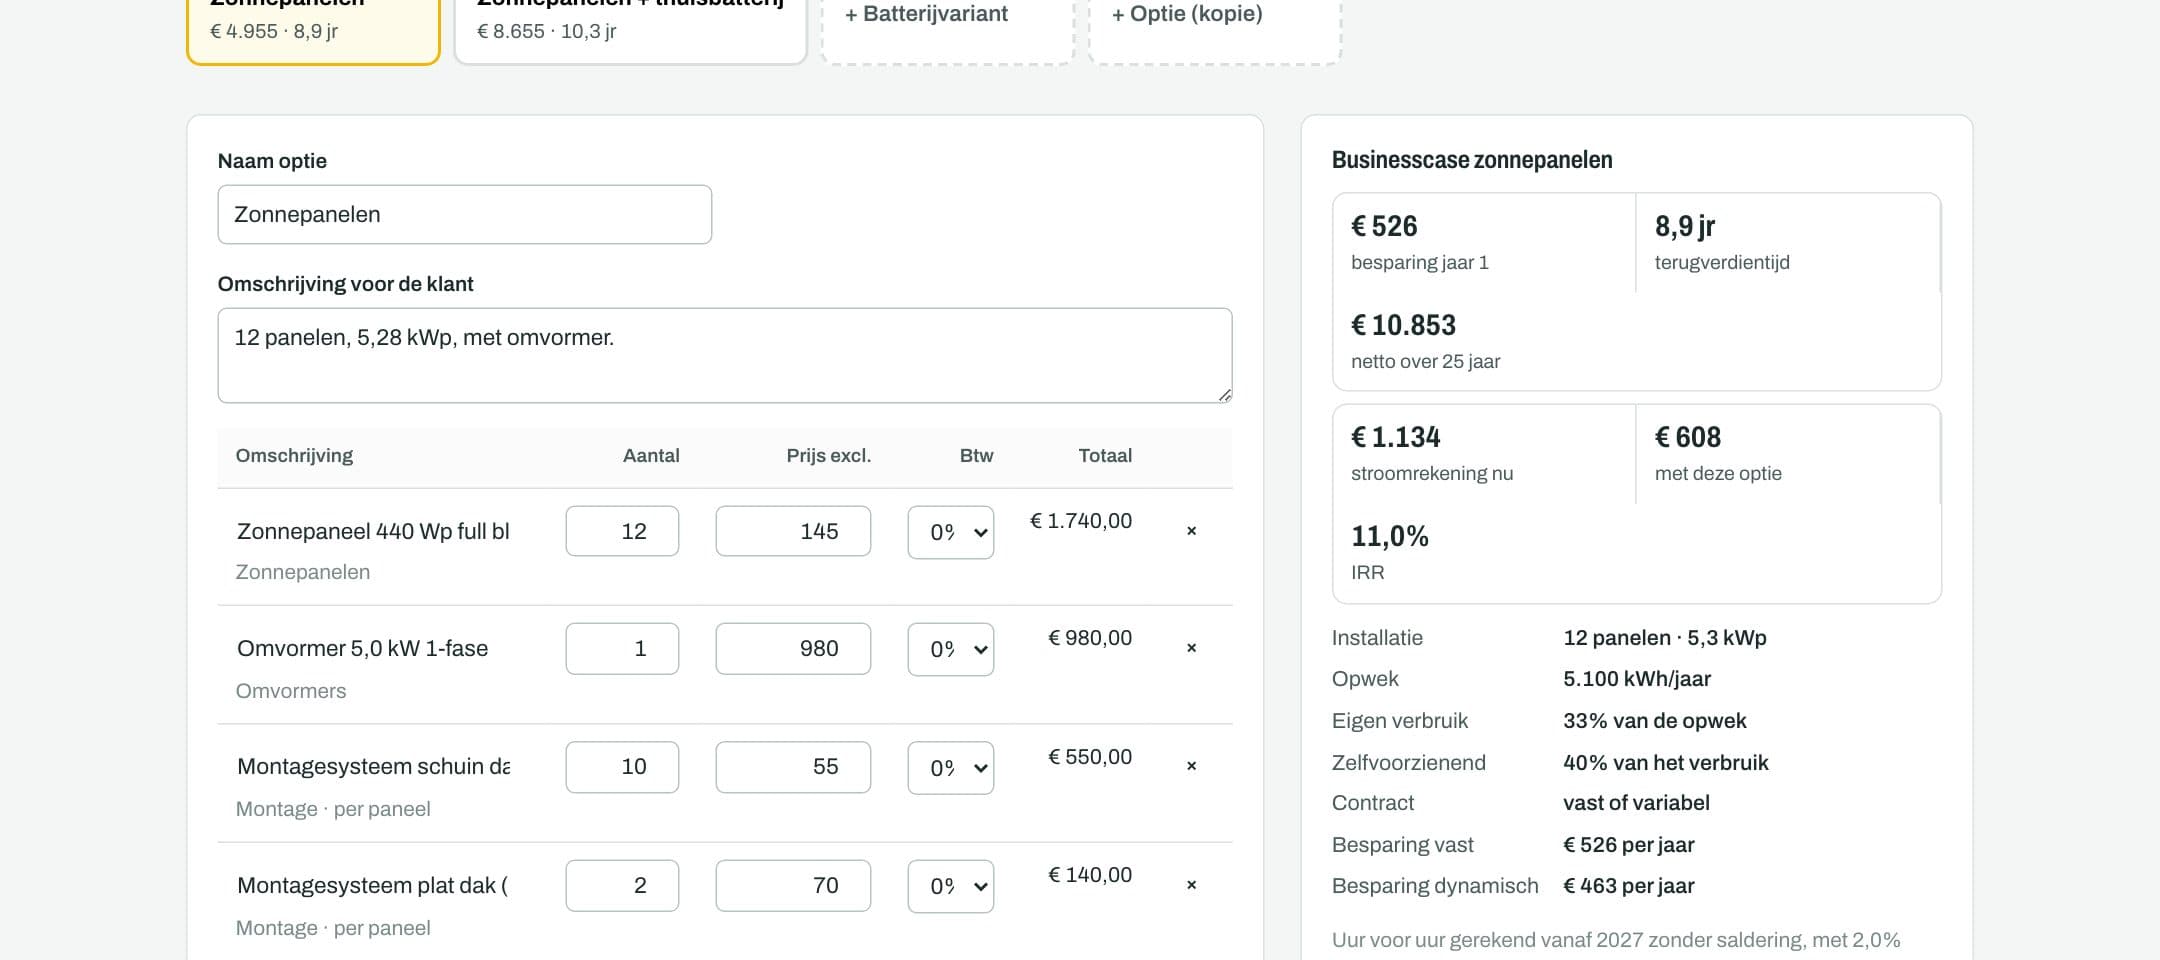Open Btw dropdown for Montagesysteem plat dak
The image size is (2160, 960).
951,886
